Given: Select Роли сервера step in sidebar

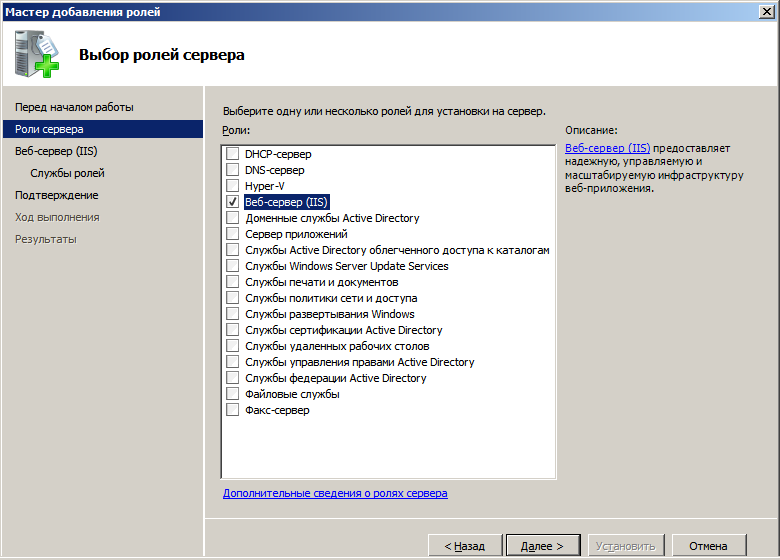Looking at the screenshot, I should [103, 129].
